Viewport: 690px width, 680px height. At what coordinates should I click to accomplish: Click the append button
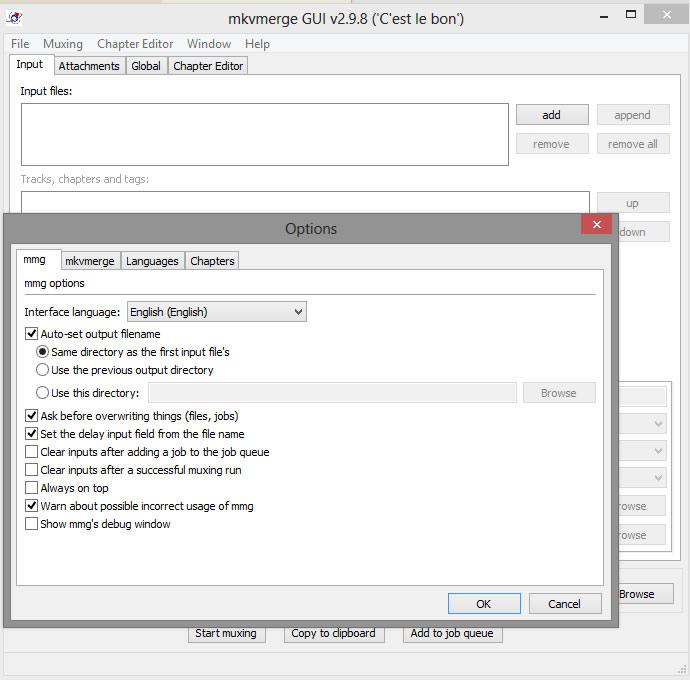coord(633,115)
